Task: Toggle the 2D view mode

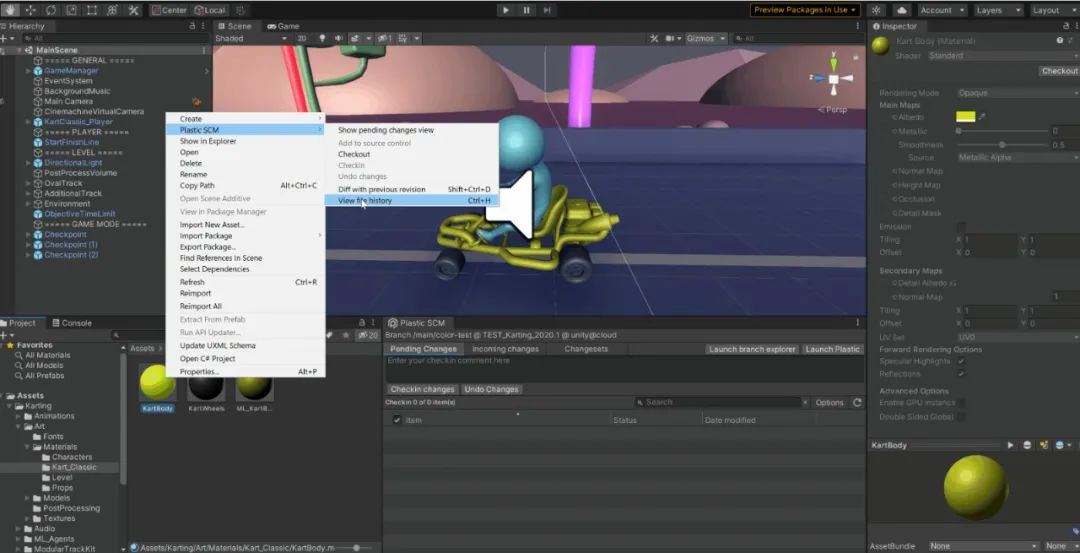Action: click(301, 39)
